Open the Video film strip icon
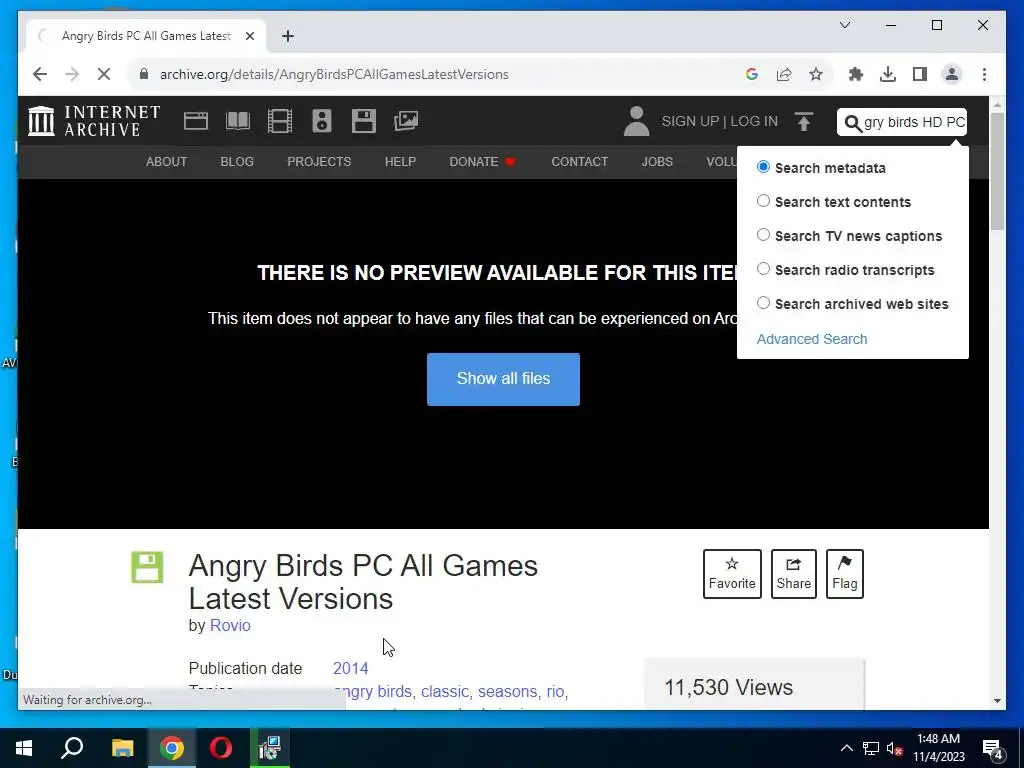Image resolution: width=1024 pixels, height=768 pixels. point(280,121)
